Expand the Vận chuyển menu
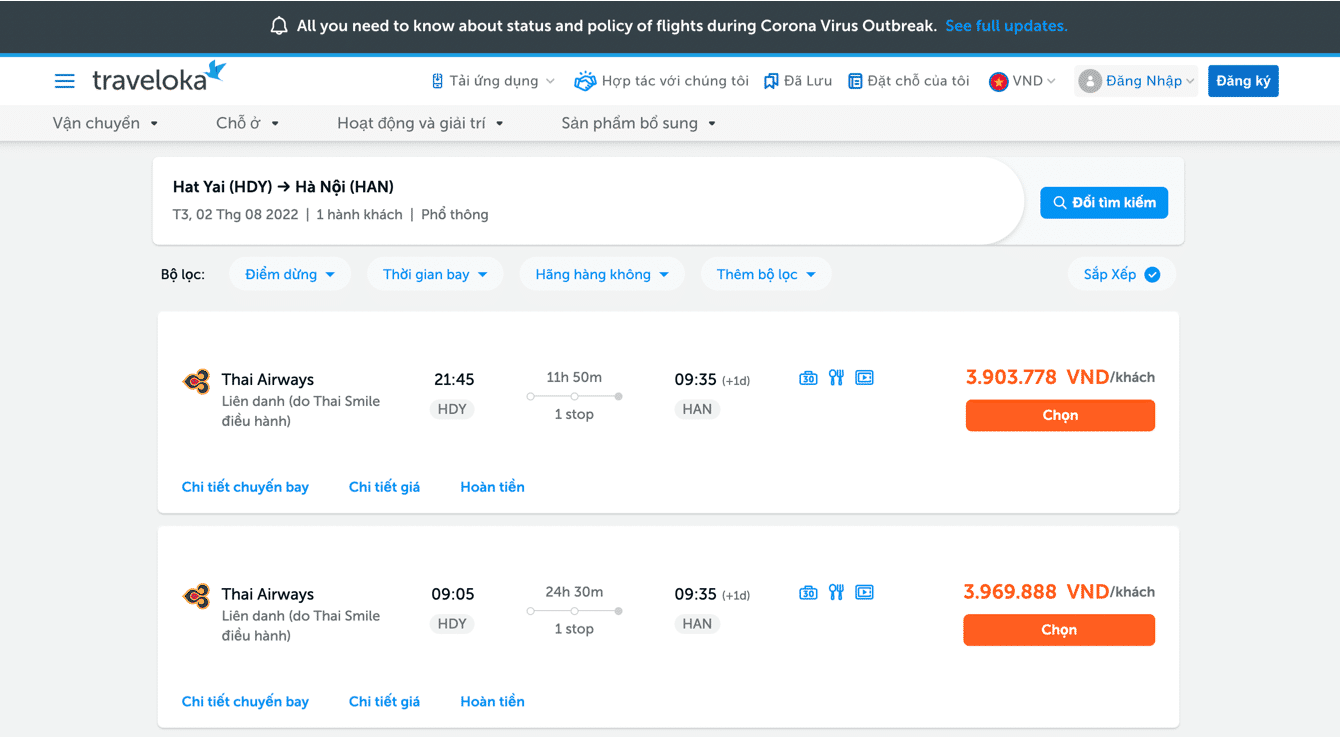The width and height of the screenshot is (1340, 737). coord(106,123)
